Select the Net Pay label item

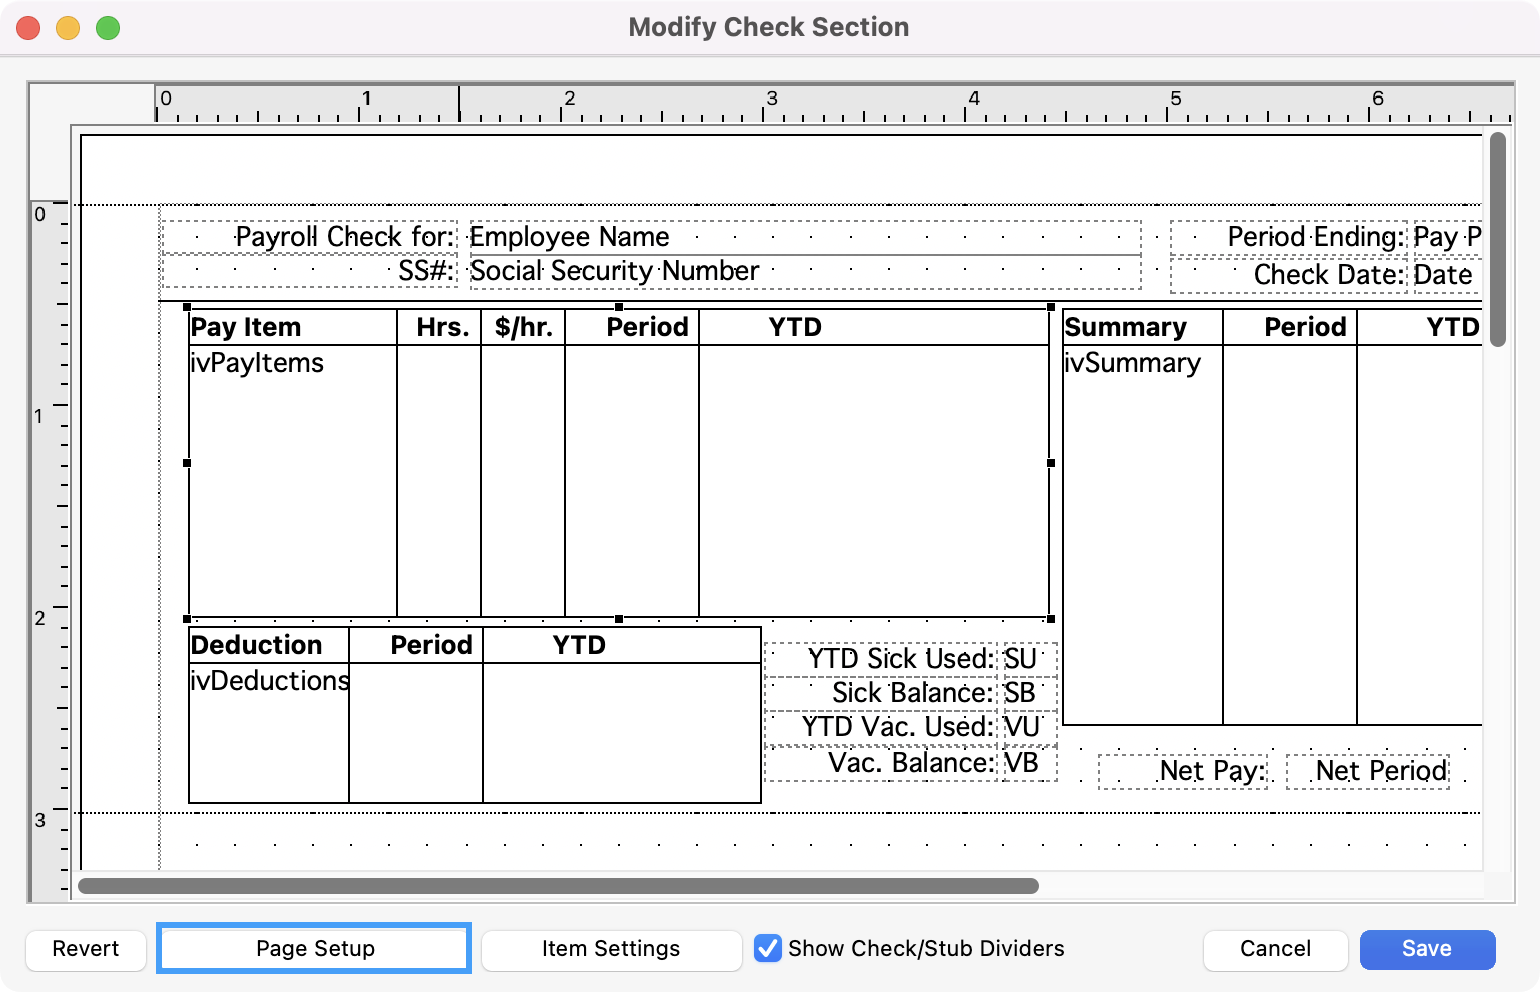click(1183, 771)
